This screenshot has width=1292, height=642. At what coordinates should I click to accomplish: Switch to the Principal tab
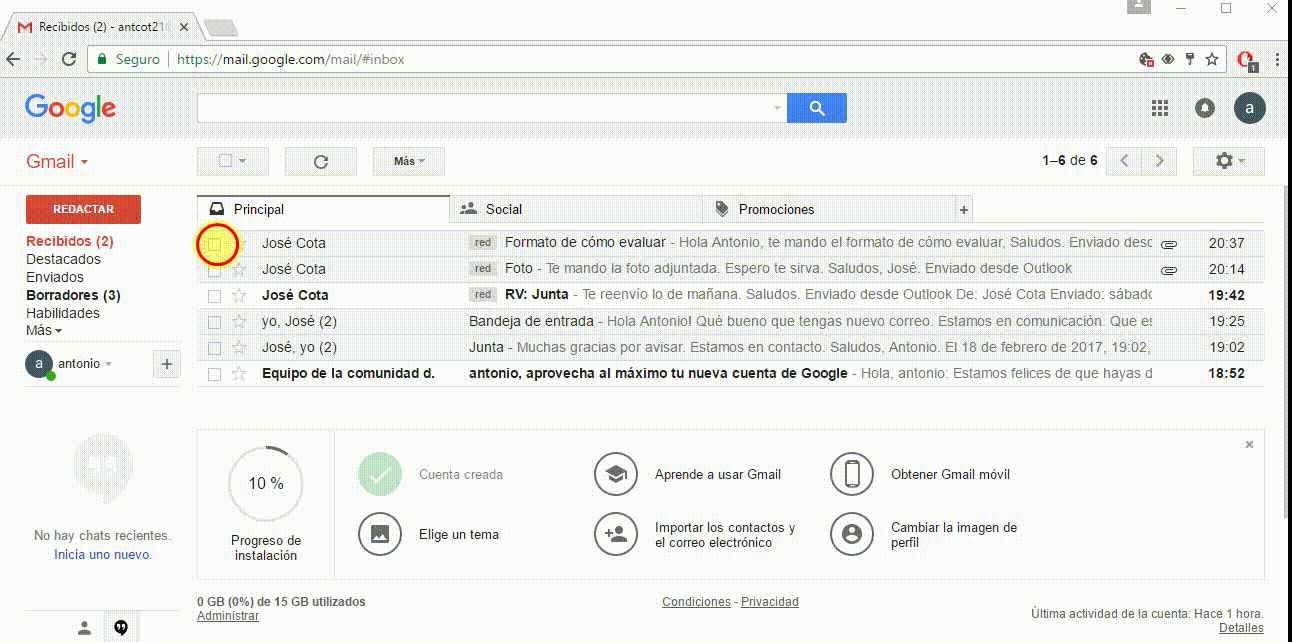pyautogui.click(x=324, y=209)
